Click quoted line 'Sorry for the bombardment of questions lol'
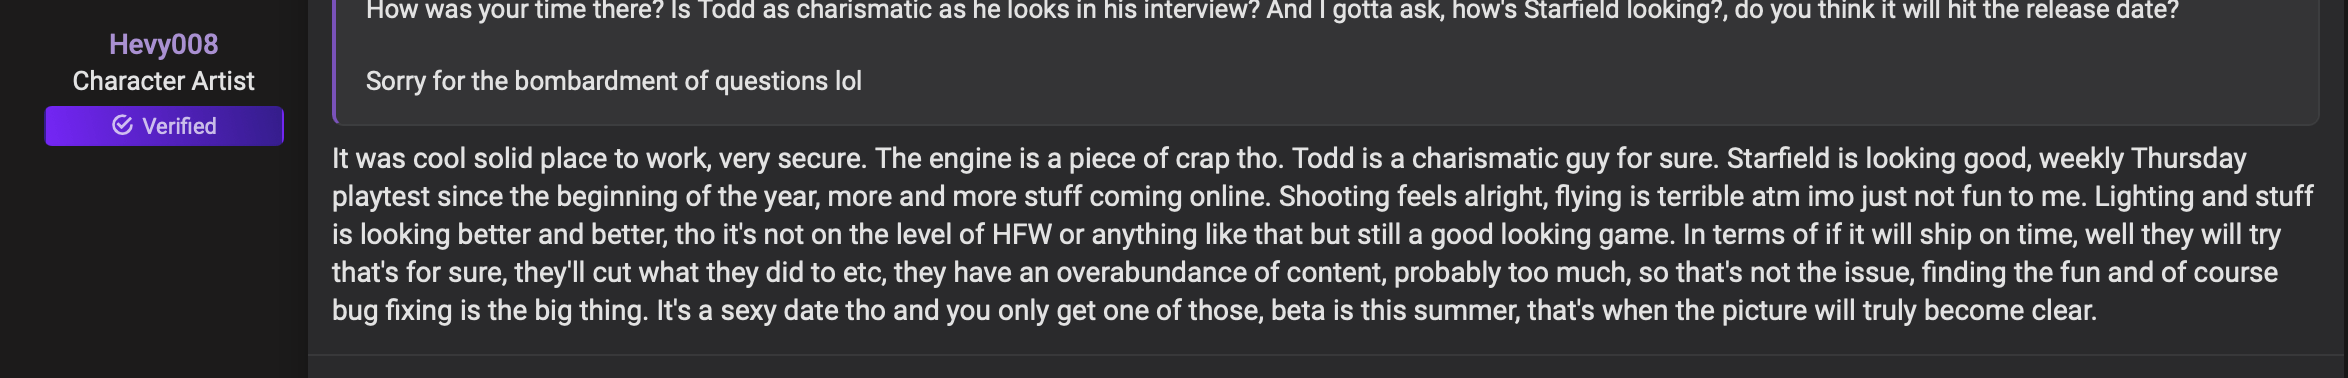The height and width of the screenshot is (378, 2348). pos(613,81)
